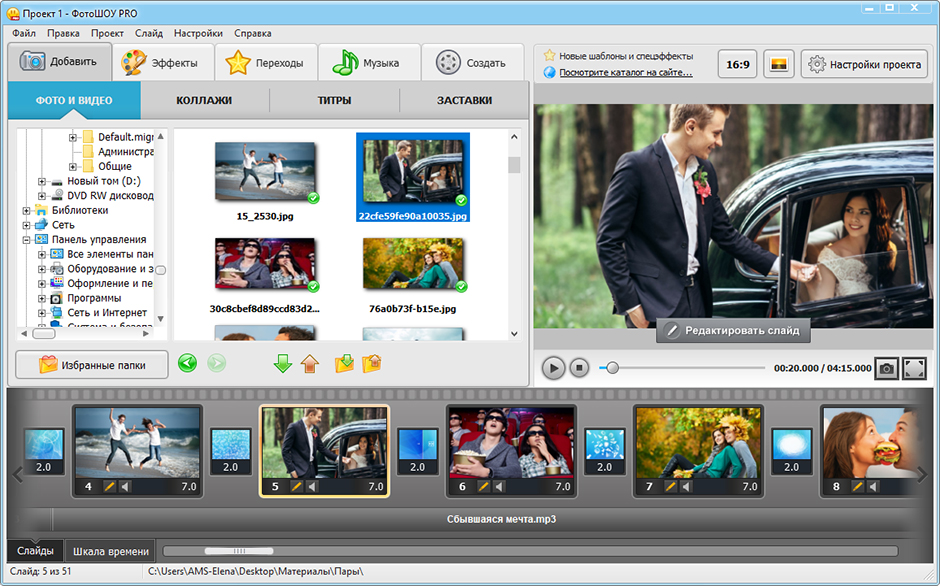Screen dimensions: 940x586
Task: Follow the Посмотрите каталог на сайте link
Action: point(625,73)
